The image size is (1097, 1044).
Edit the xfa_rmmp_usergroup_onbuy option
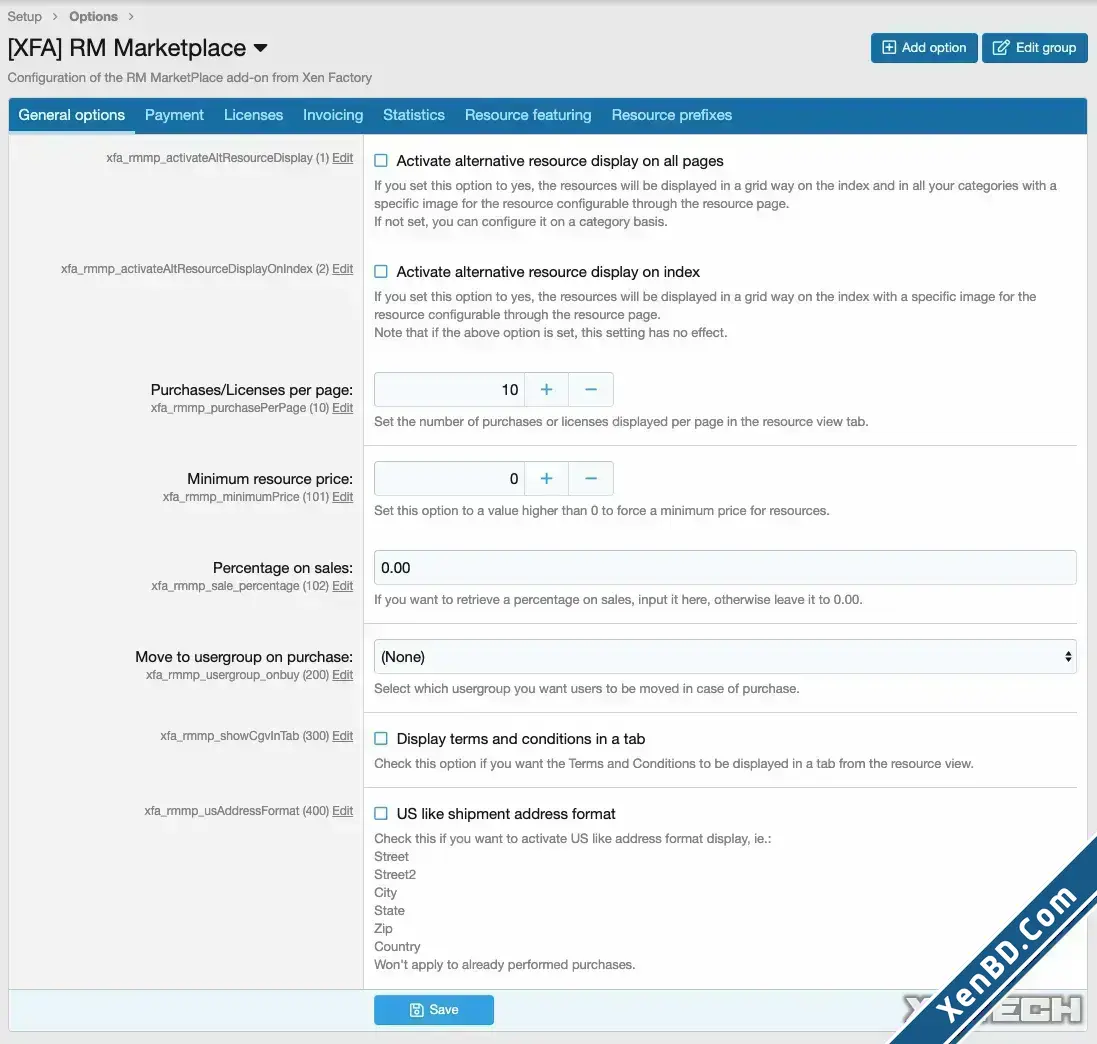coord(343,675)
